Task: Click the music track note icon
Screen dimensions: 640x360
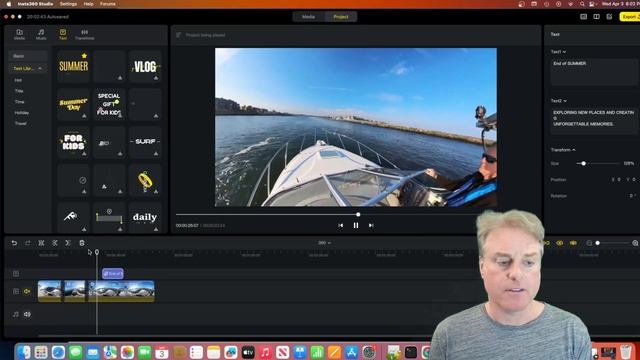Action: (16, 314)
